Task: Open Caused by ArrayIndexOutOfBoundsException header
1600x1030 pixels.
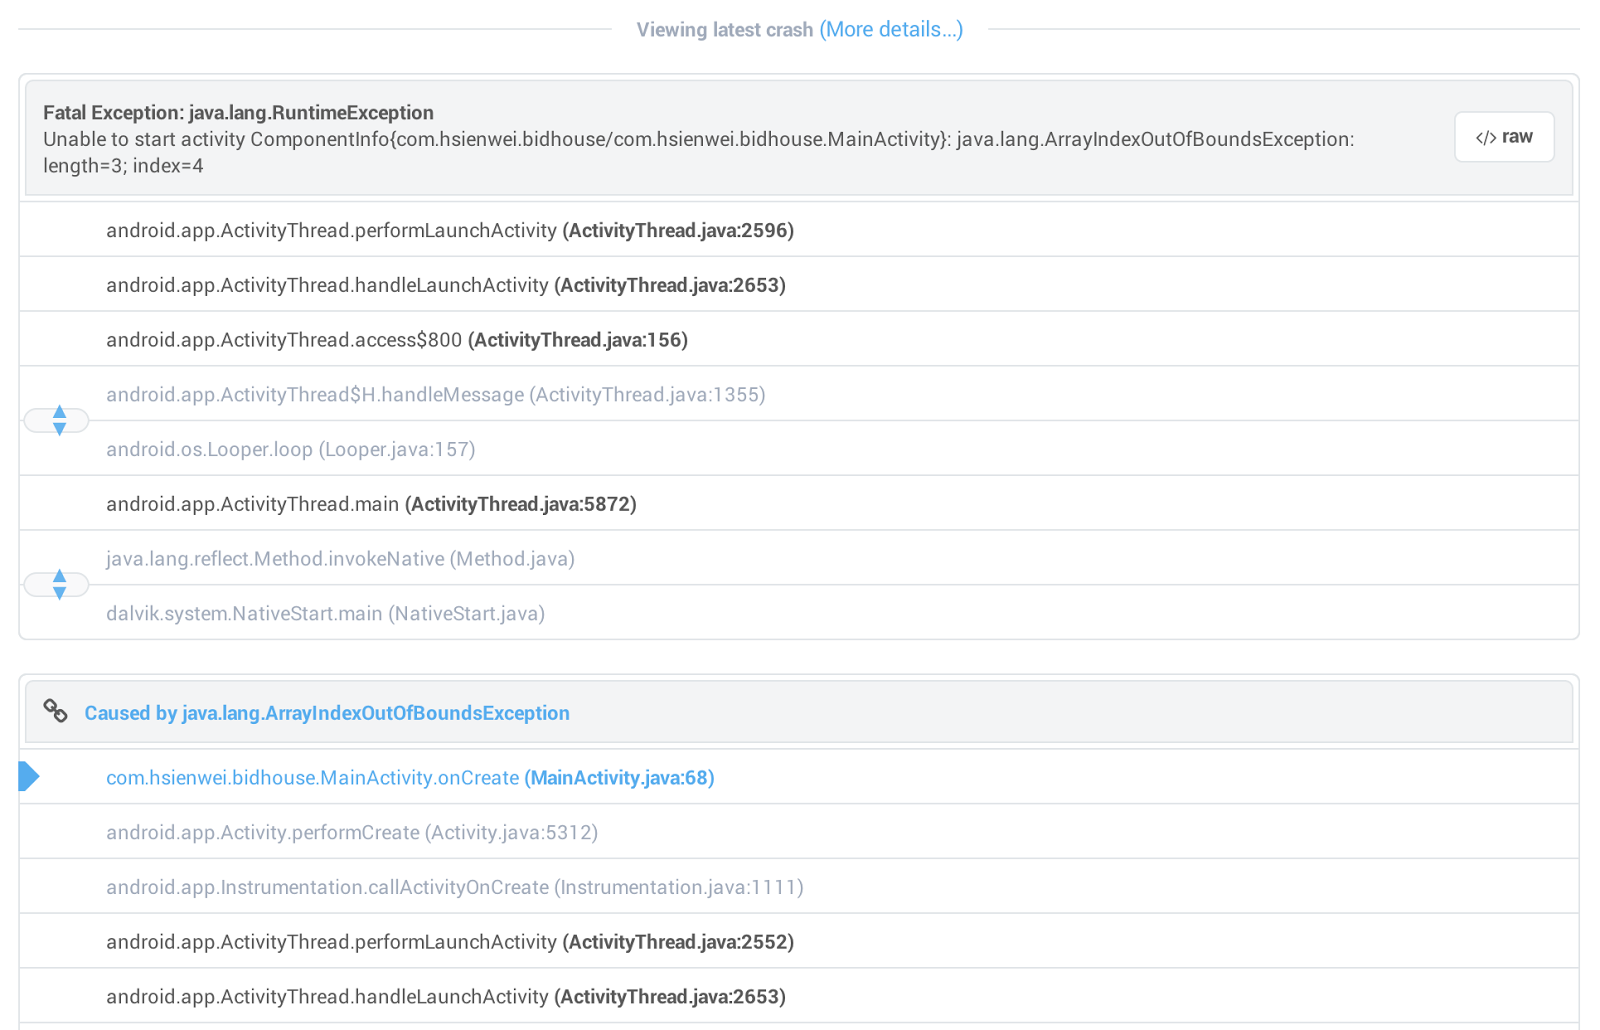Action: [x=327, y=713]
